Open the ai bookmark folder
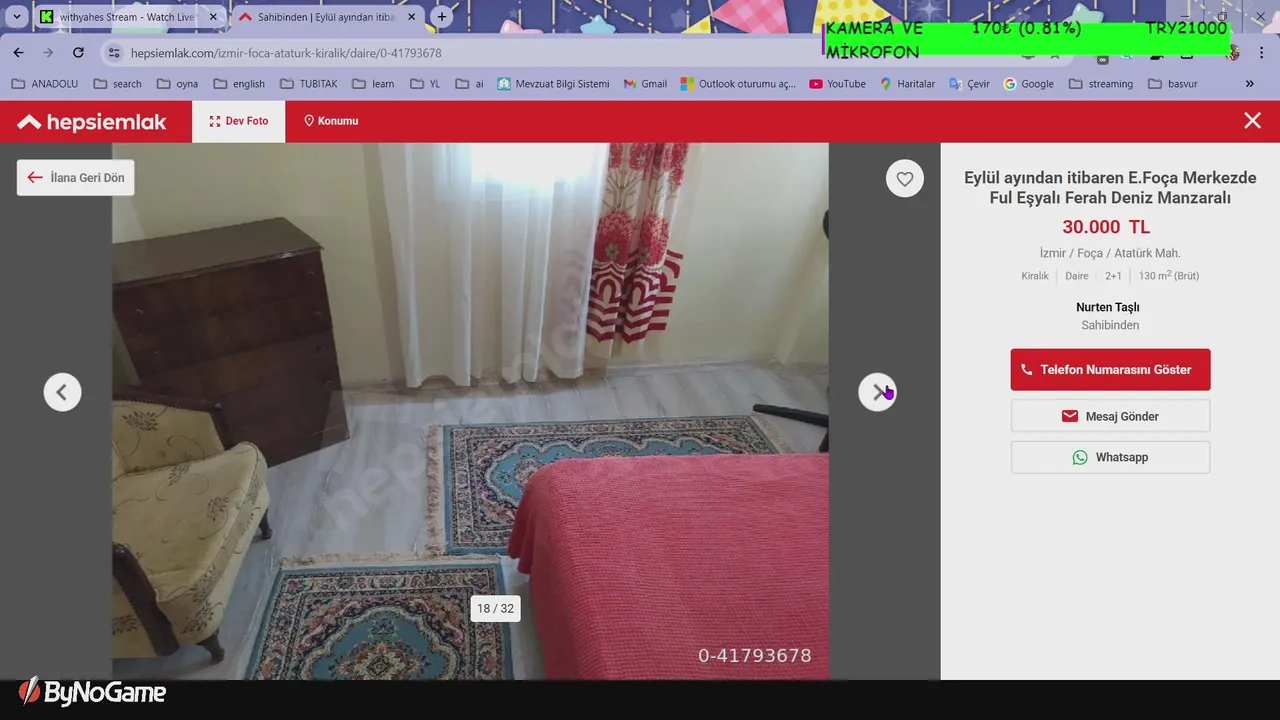The width and height of the screenshot is (1280, 720). pyautogui.click(x=469, y=84)
